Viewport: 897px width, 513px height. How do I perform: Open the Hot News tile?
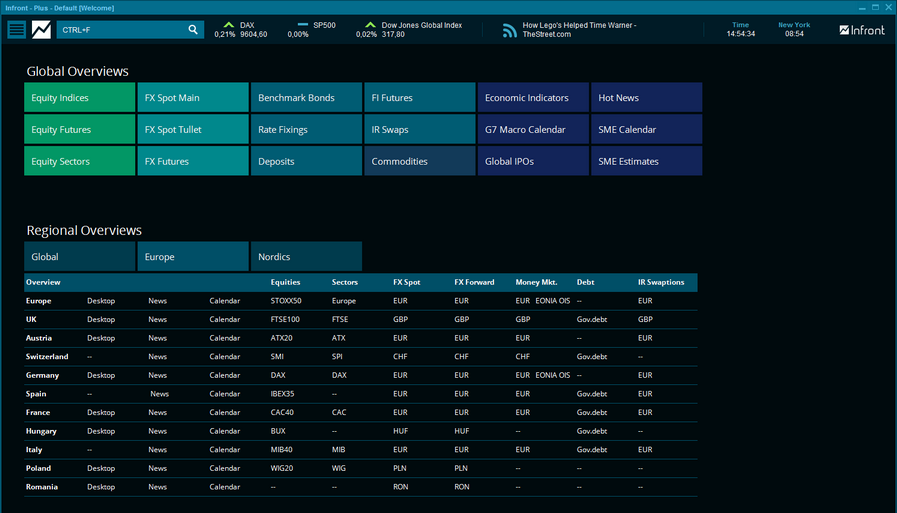pyautogui.click(x=646, y=98)
